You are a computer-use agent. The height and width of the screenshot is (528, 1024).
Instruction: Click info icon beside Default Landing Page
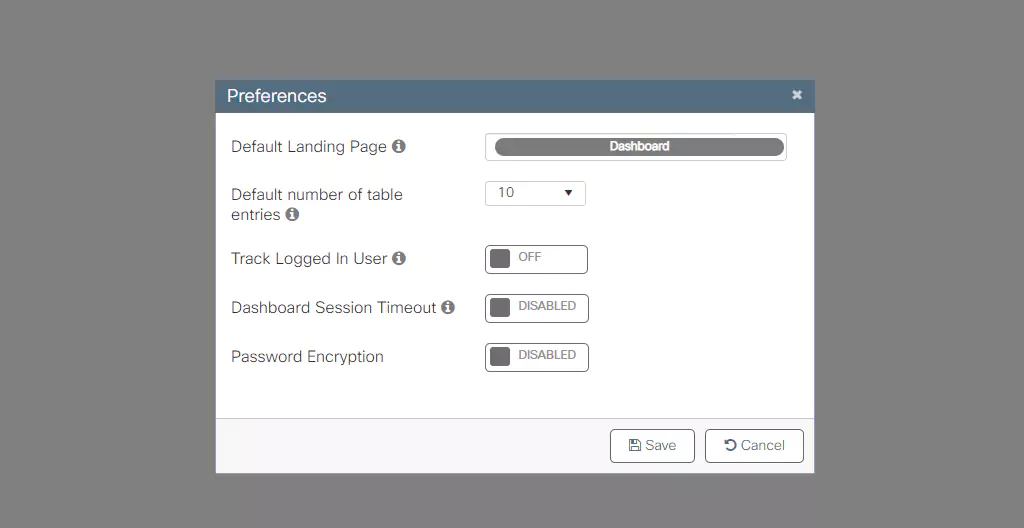[x=399, y=146]
